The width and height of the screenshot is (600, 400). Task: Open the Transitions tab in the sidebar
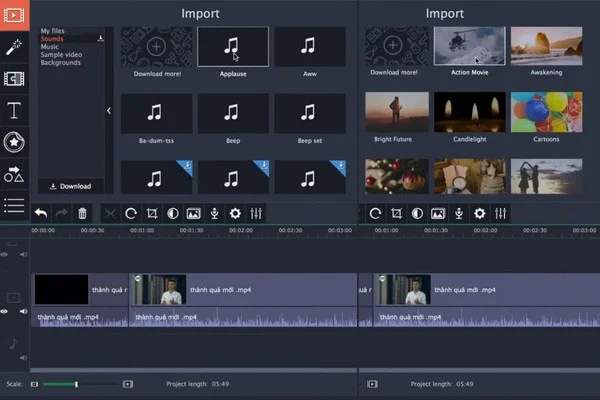click(x=14, y=79)
